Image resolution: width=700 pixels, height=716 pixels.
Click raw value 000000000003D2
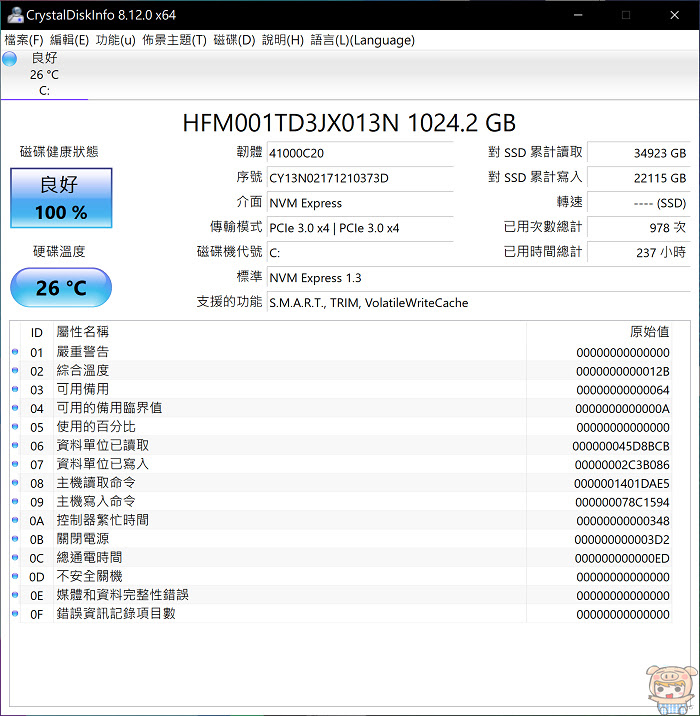tap(622, 540)
